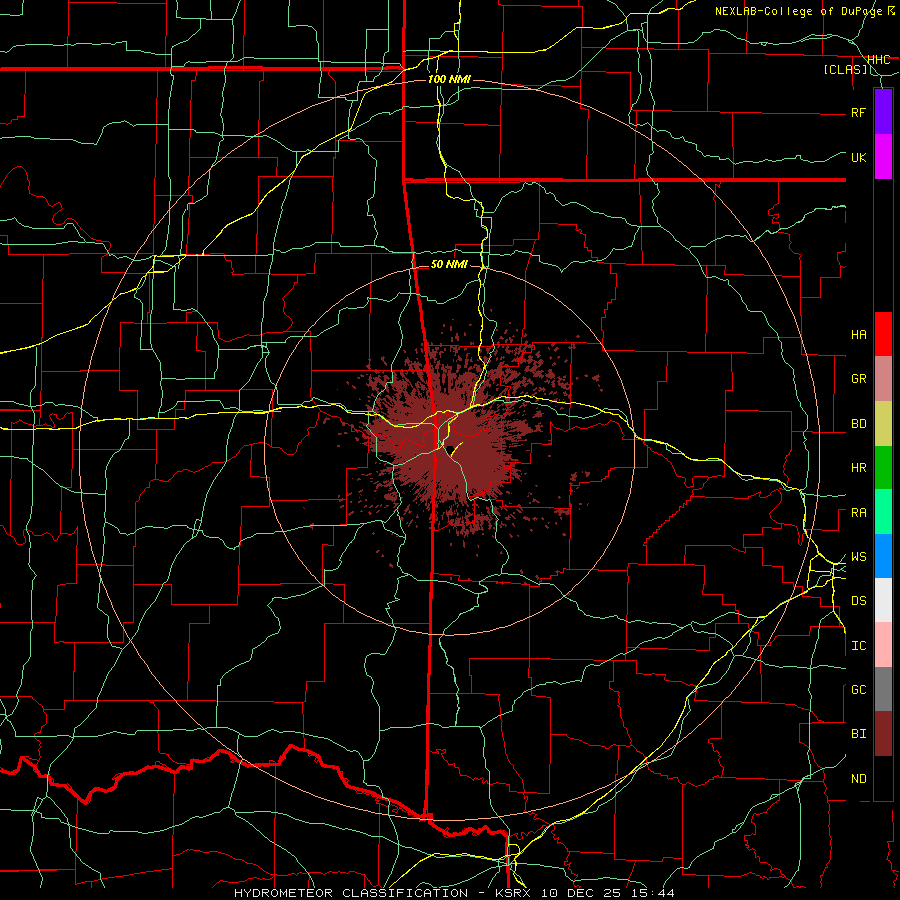This screenshot has width=900, height=900.
Task: Click the IC legend label
Action: point(858,646)
